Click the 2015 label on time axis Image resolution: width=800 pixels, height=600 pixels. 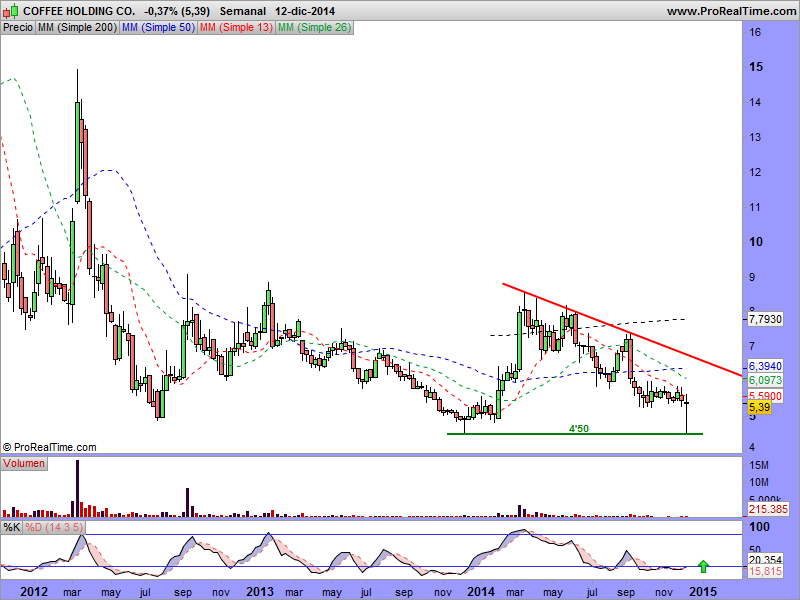tap(703, 592)
